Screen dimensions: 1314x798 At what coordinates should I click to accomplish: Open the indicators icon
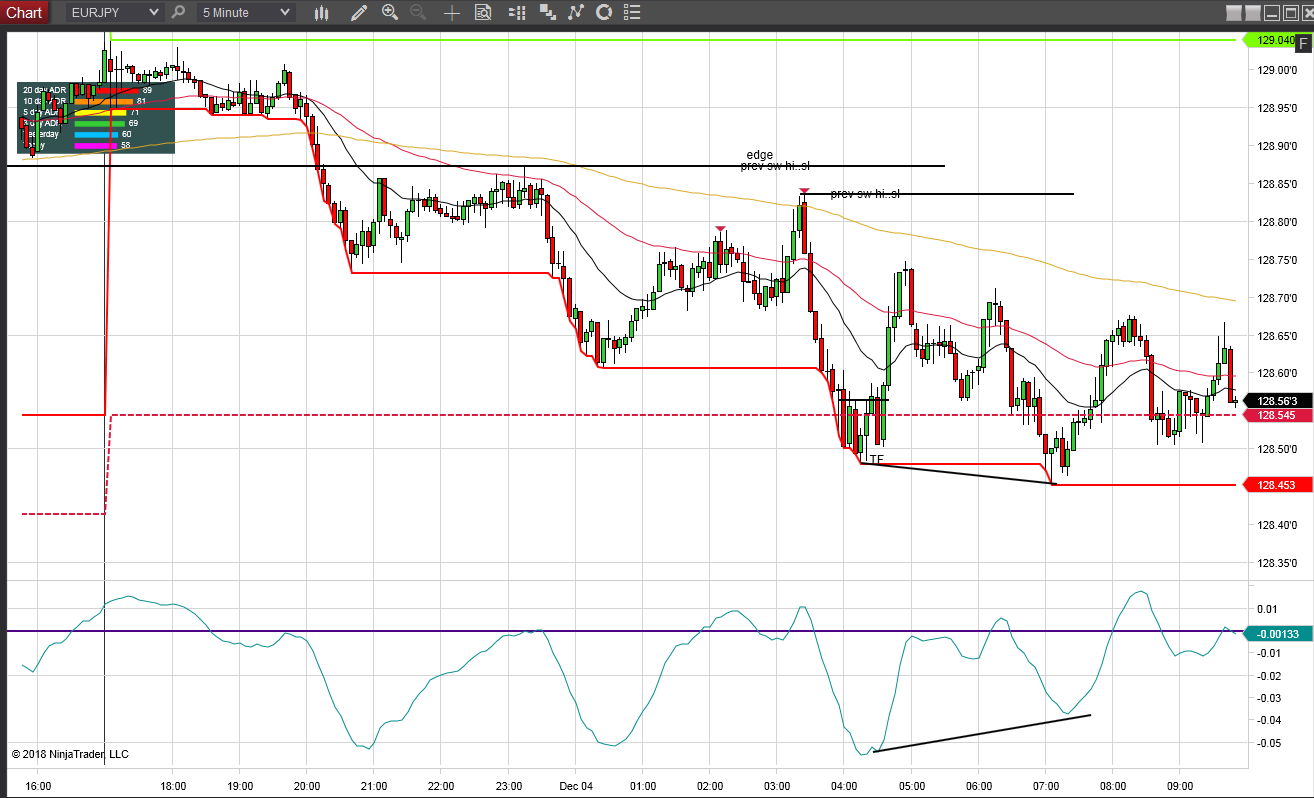[575, 13]
